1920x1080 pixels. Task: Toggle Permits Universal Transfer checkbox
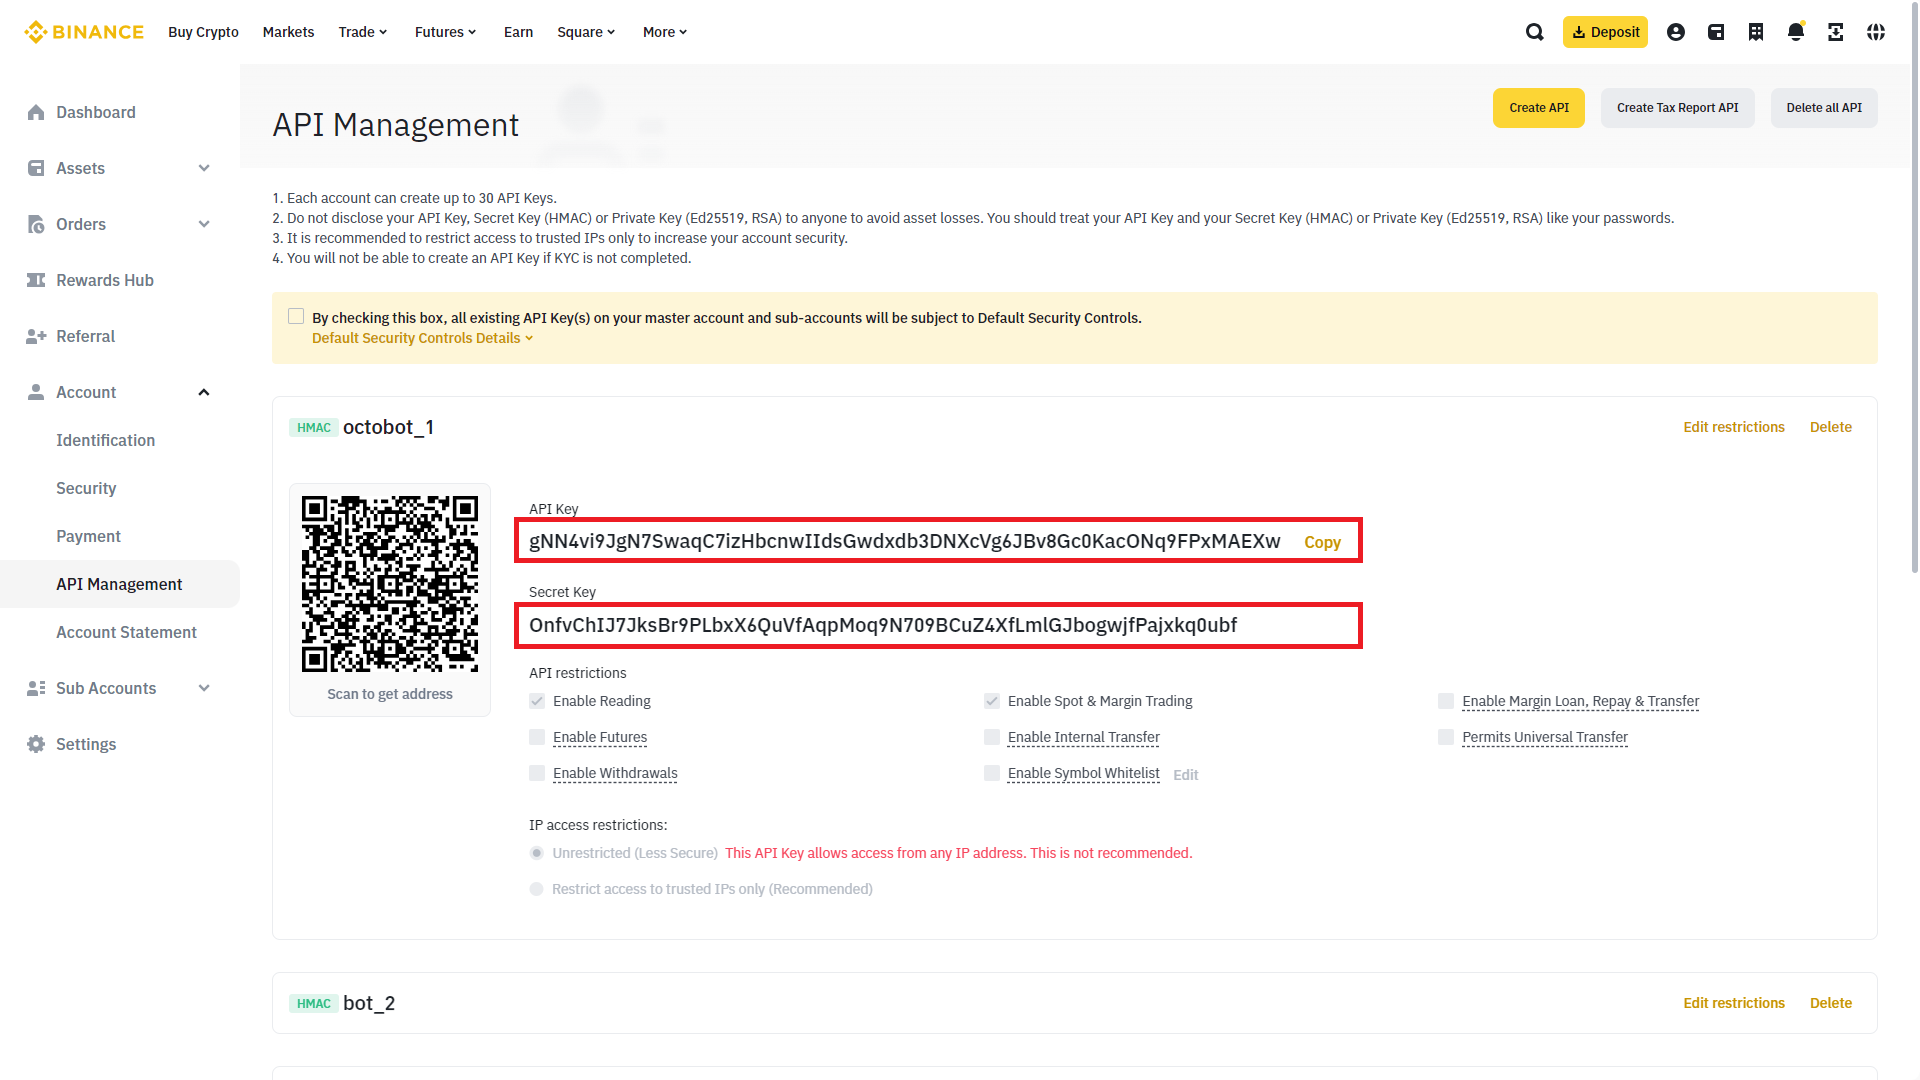pyautogui.click(x=1446, y=737)
